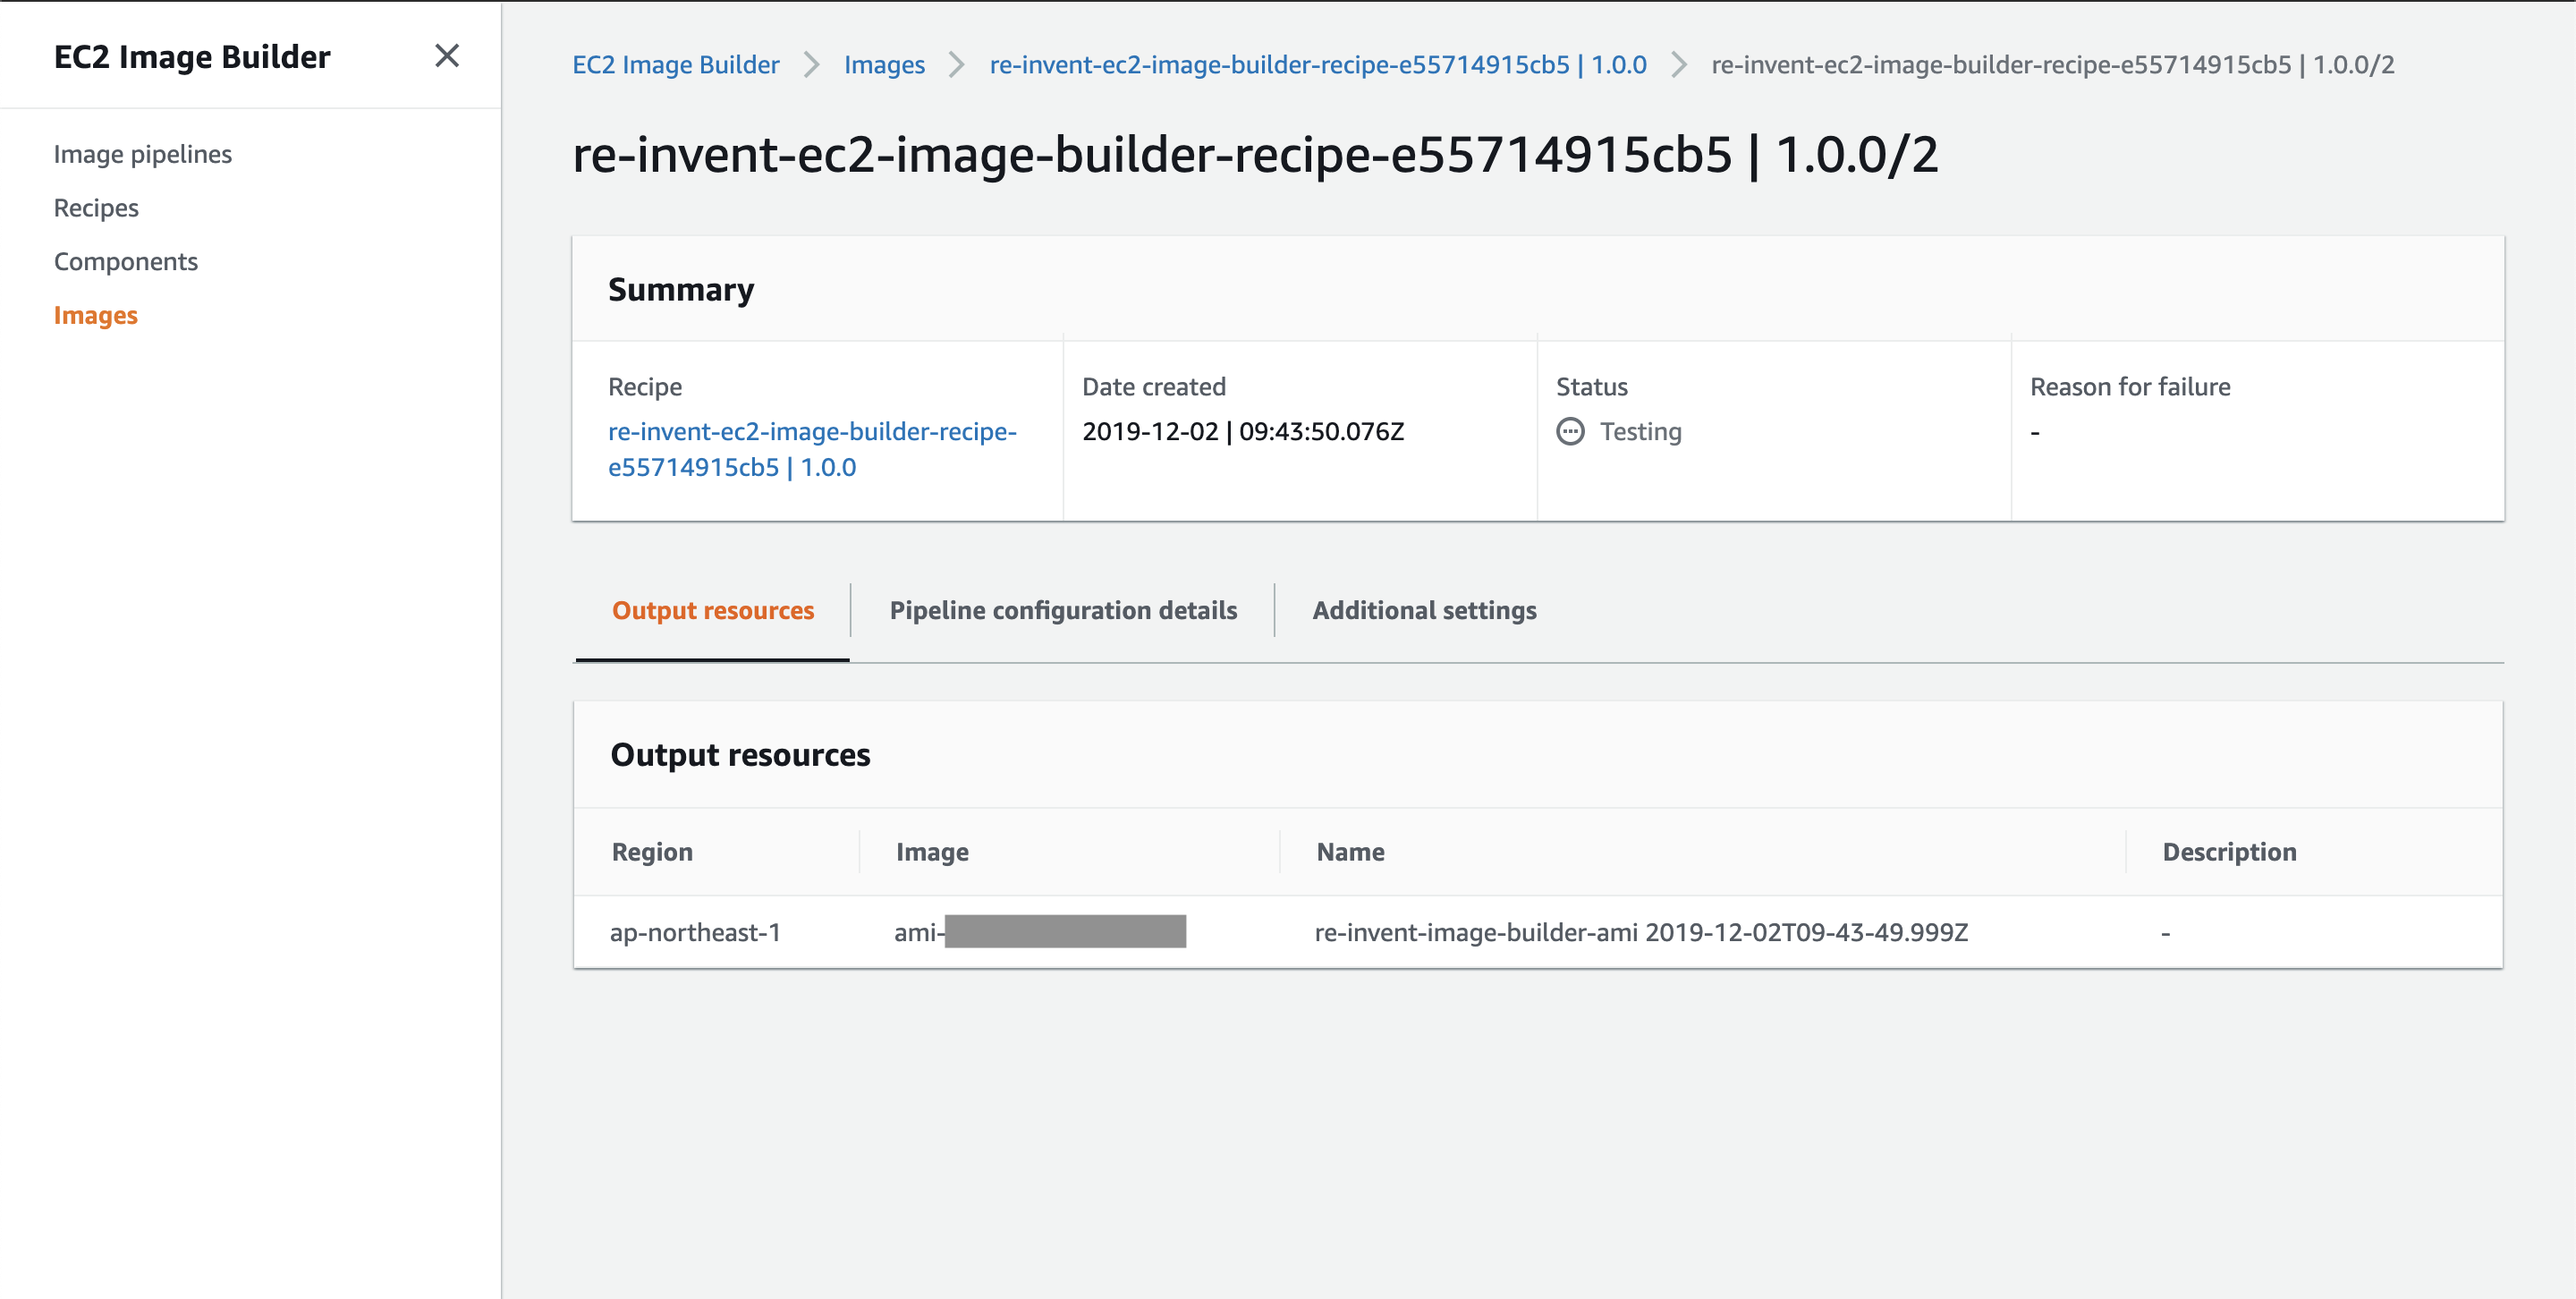Click the Testing status icon in Summary
2576x1299 pixels.
[x=1571, y=431]
